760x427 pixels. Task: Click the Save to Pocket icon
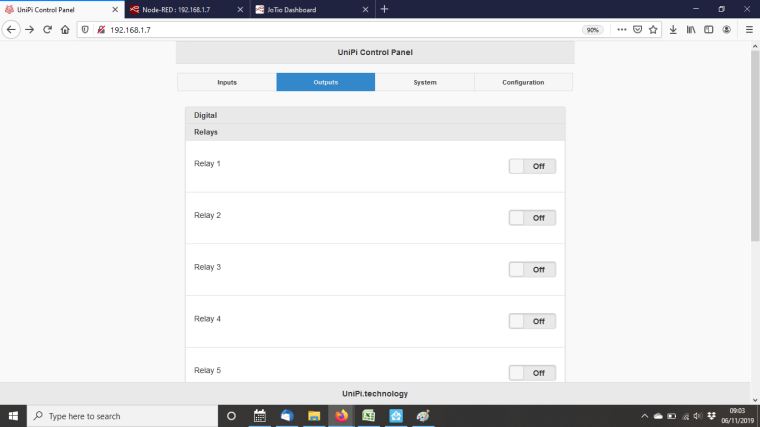[637, 30]
